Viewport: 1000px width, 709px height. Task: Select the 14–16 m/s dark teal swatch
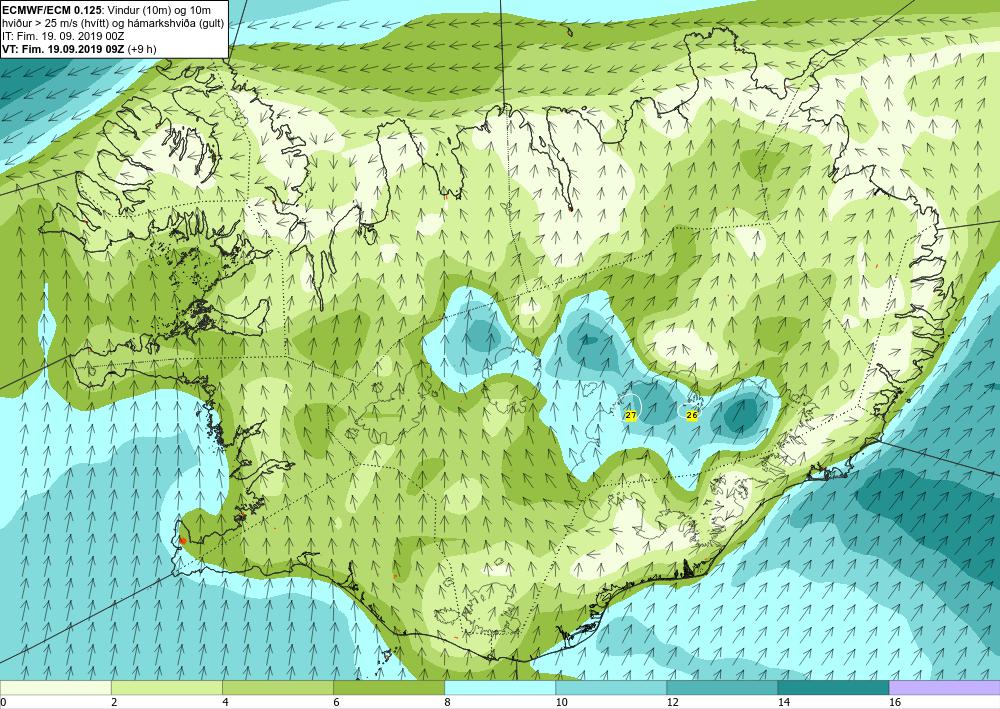coord(833,687)
